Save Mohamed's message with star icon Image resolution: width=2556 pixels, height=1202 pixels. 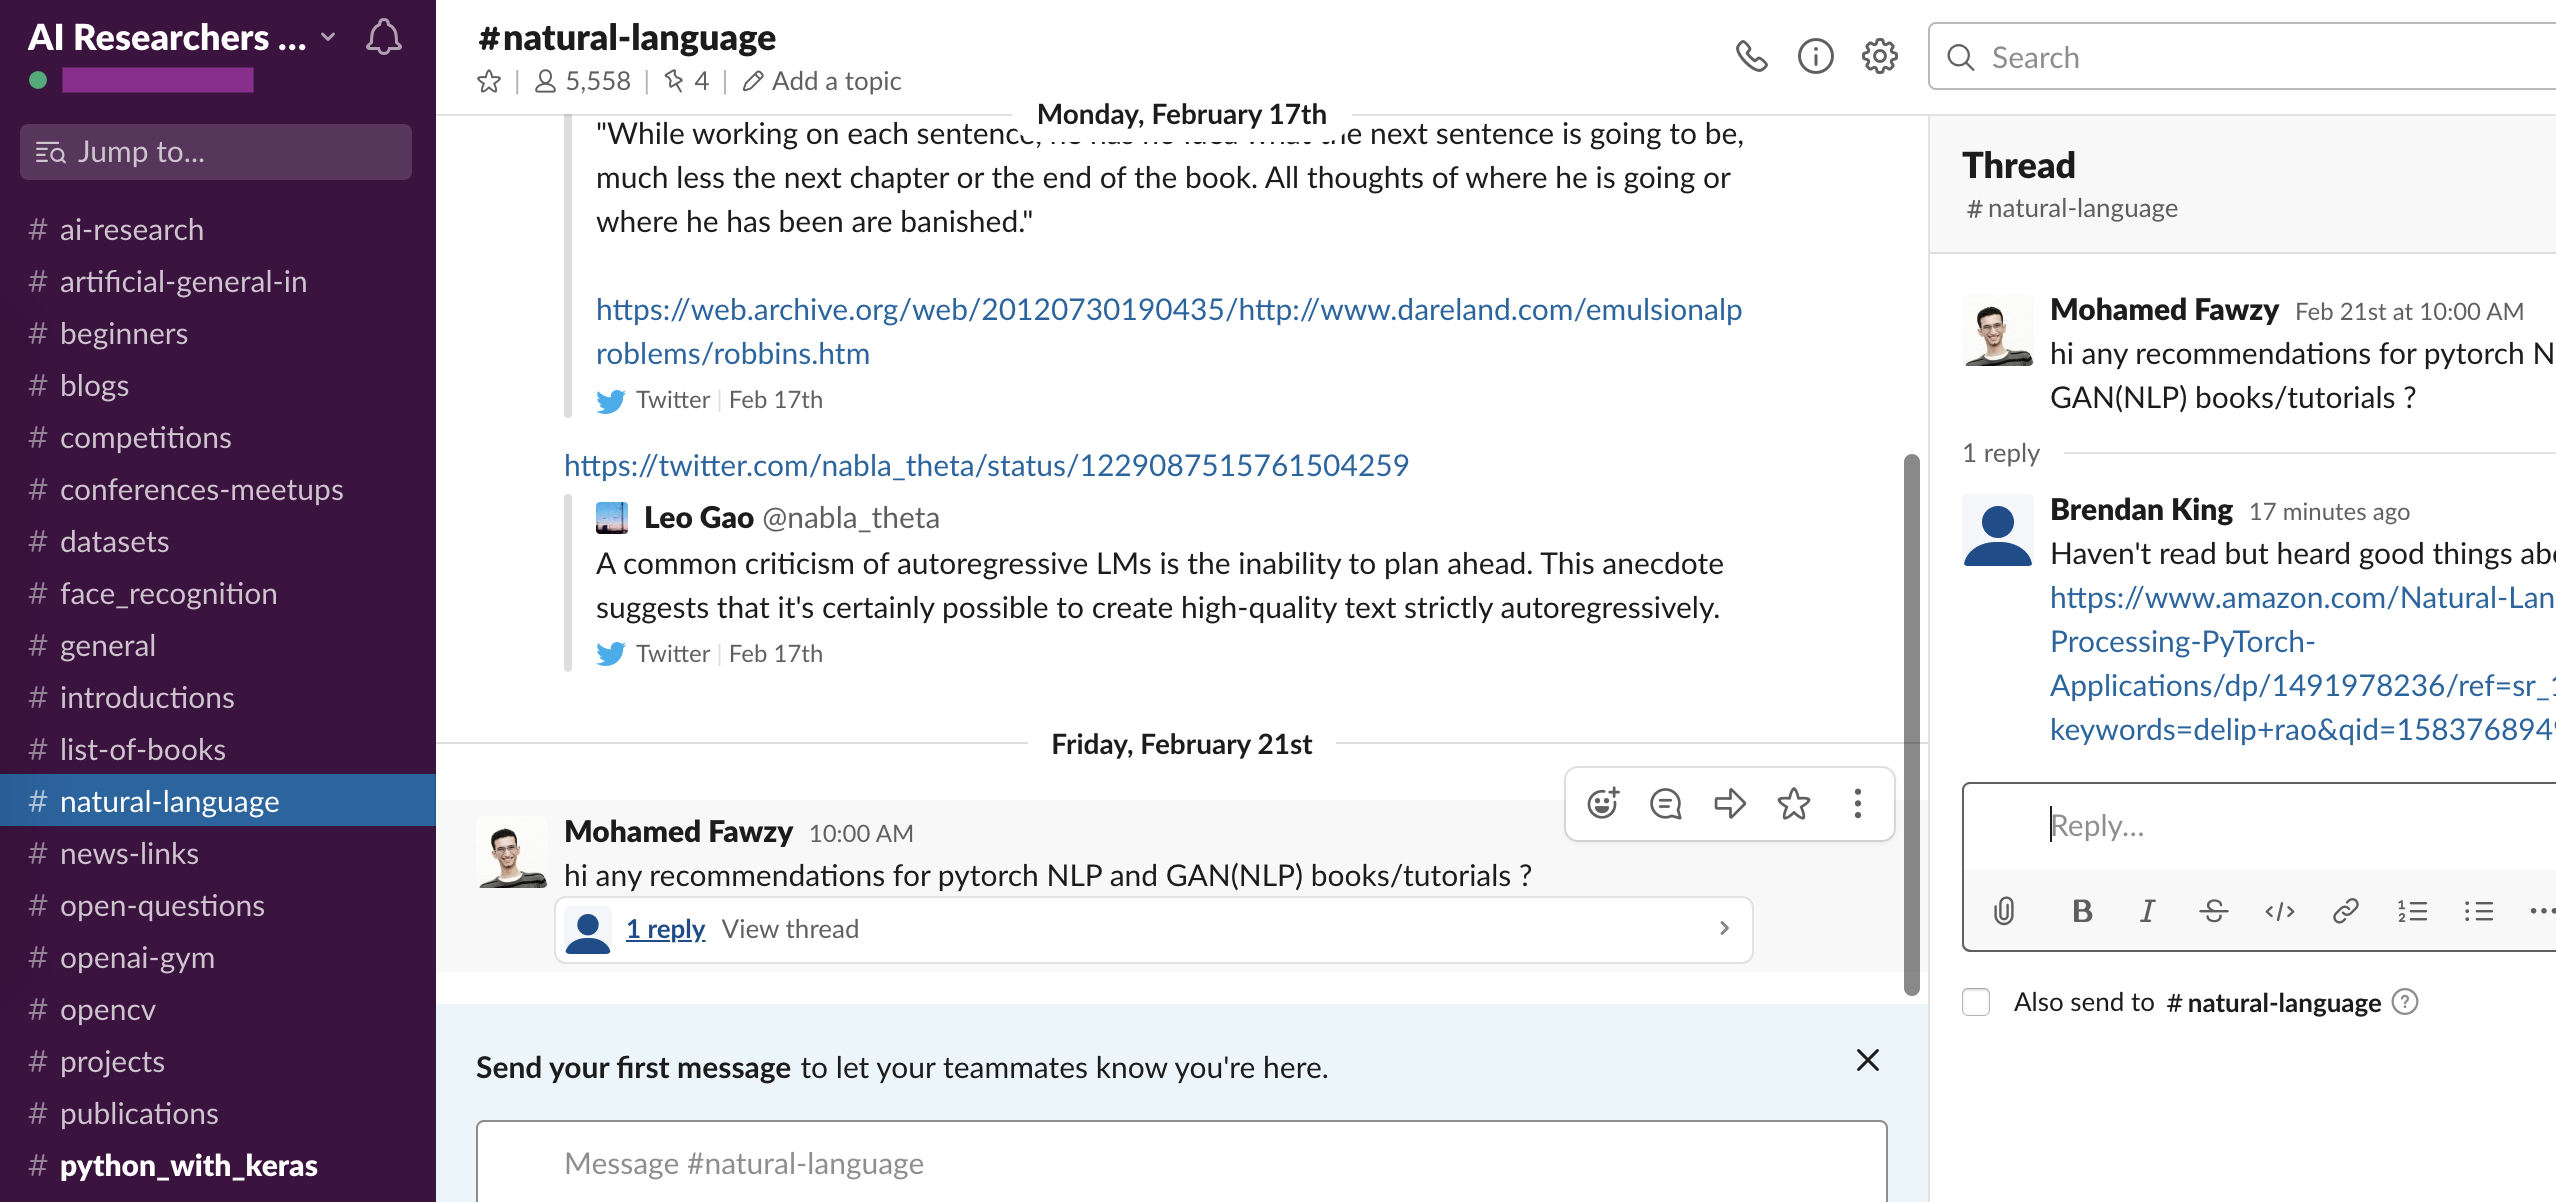pyautogui.click(x=1794, y=803)
